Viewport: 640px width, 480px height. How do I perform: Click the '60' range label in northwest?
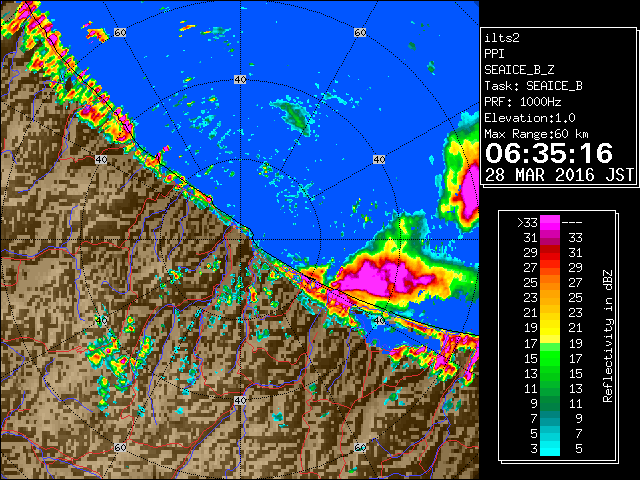click(x=120, y=32)
